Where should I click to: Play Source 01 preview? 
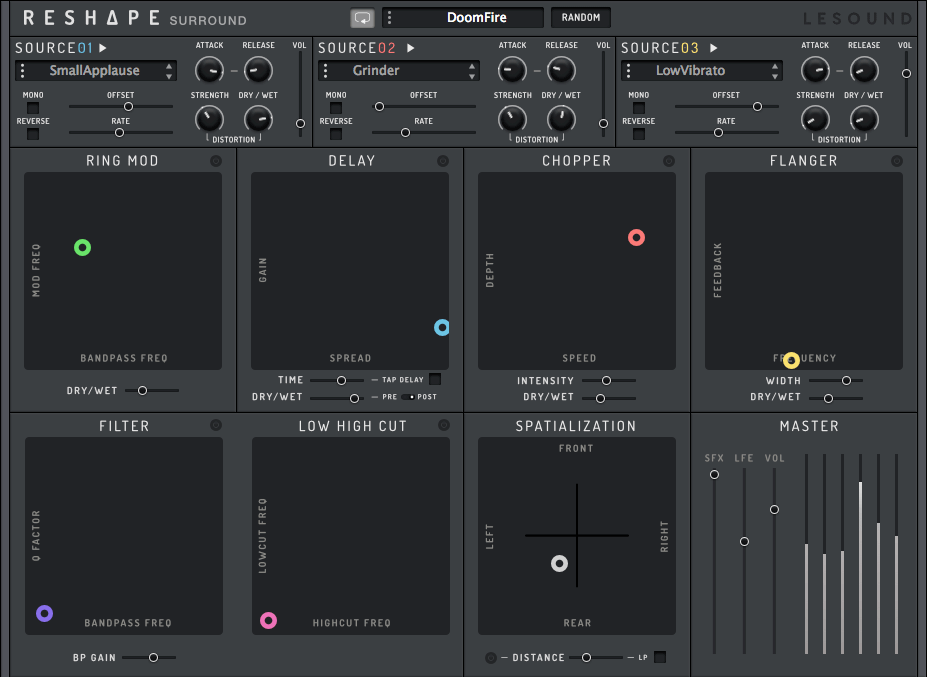(x=103, y=48)
